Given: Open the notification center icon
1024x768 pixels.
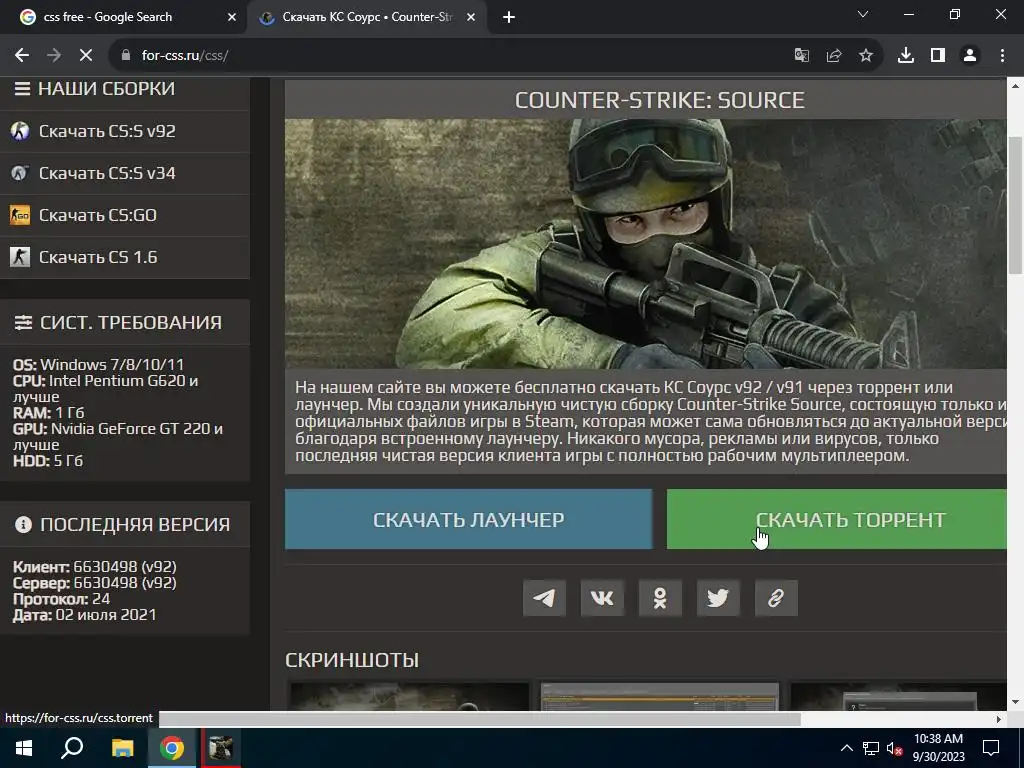Looking at the screenshot, I should point(991,748).
